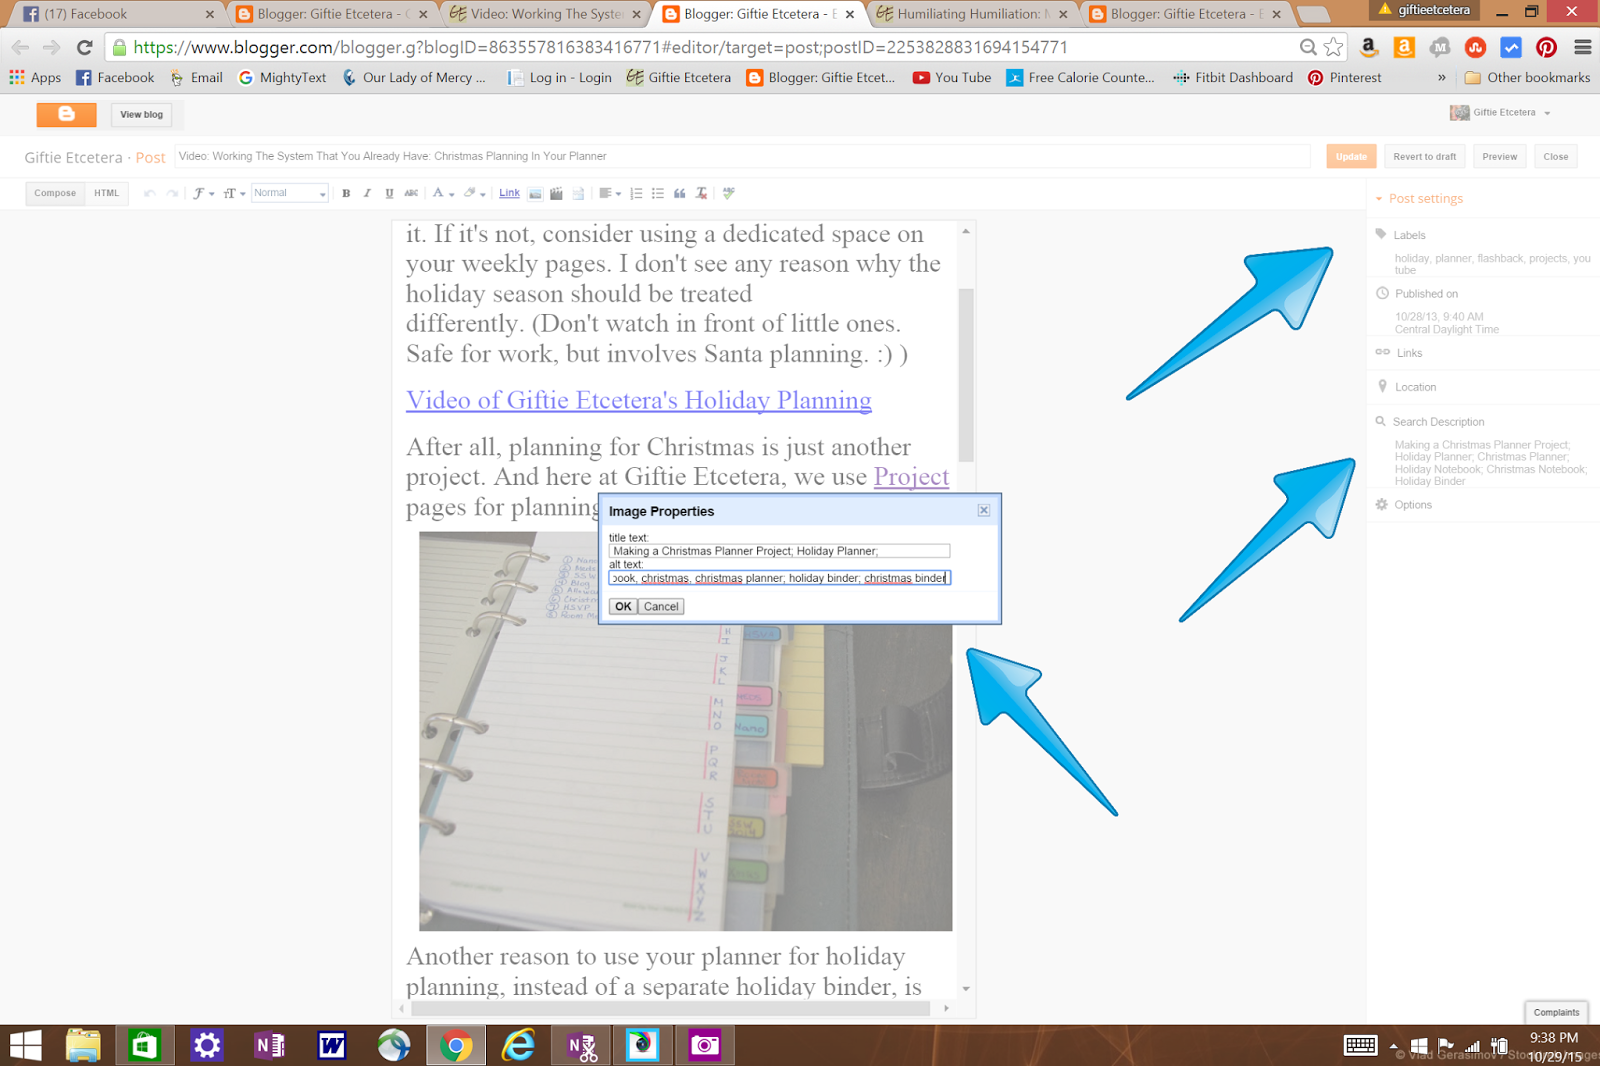This screenshot has width=1600, height=1066.
Task: Insert a video into the post
Action: [x=557, y=193]
